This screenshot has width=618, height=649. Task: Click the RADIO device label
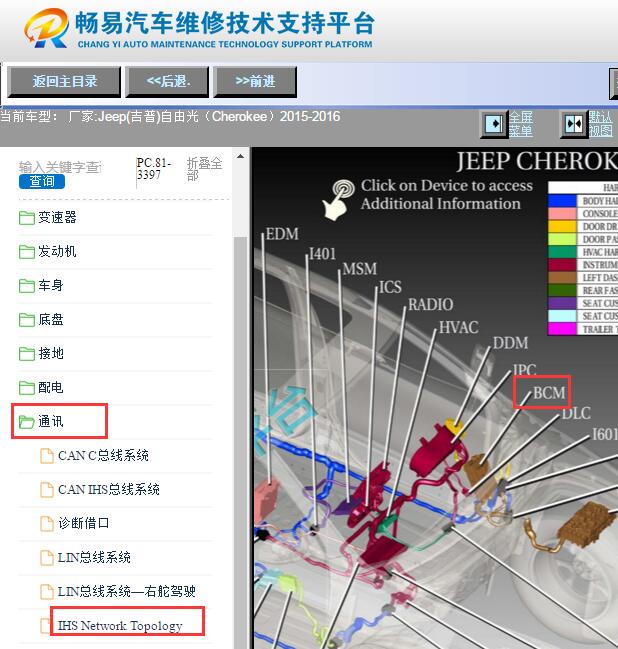(430, 305)
